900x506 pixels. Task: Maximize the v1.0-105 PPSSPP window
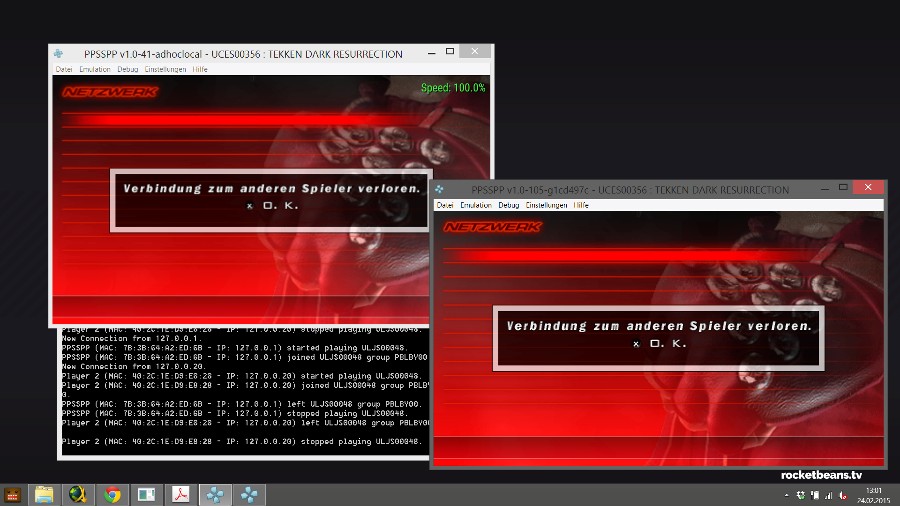coord(843,187)
